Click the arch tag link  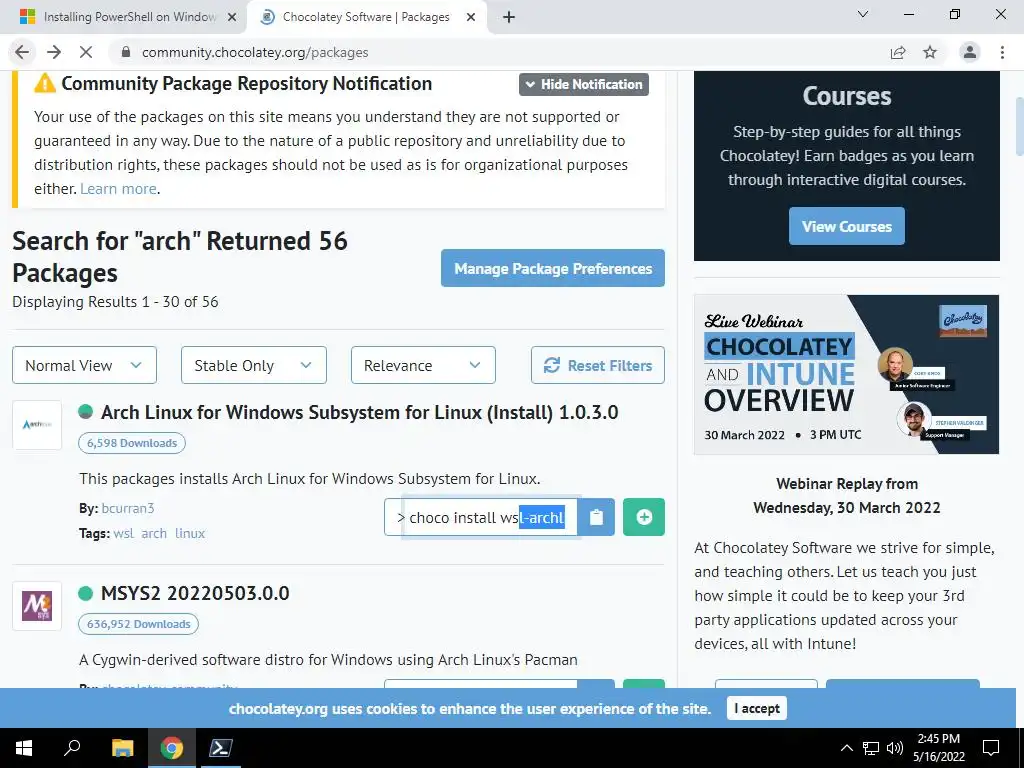coord(153,533)
